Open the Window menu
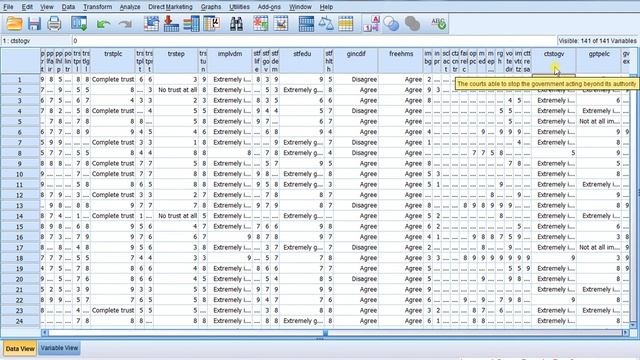The height and width of the screenshot is (360, 640). click(x=300, y=7)
